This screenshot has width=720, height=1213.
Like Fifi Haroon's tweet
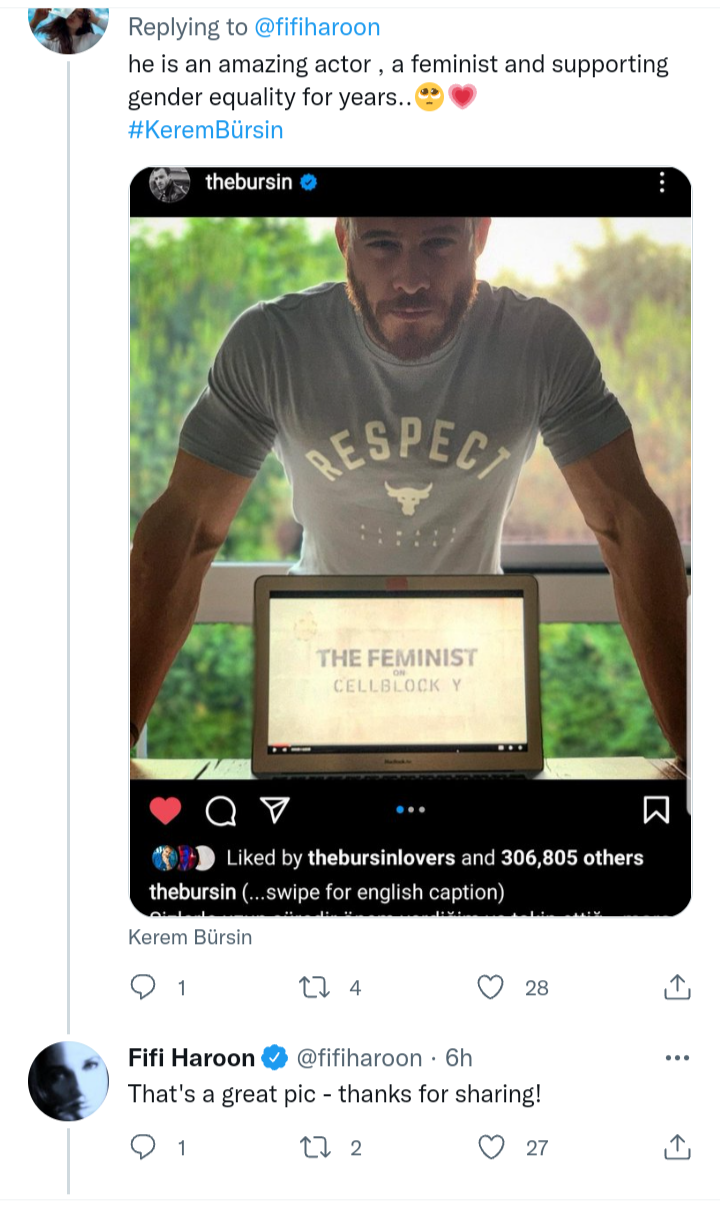point(490,1148)
